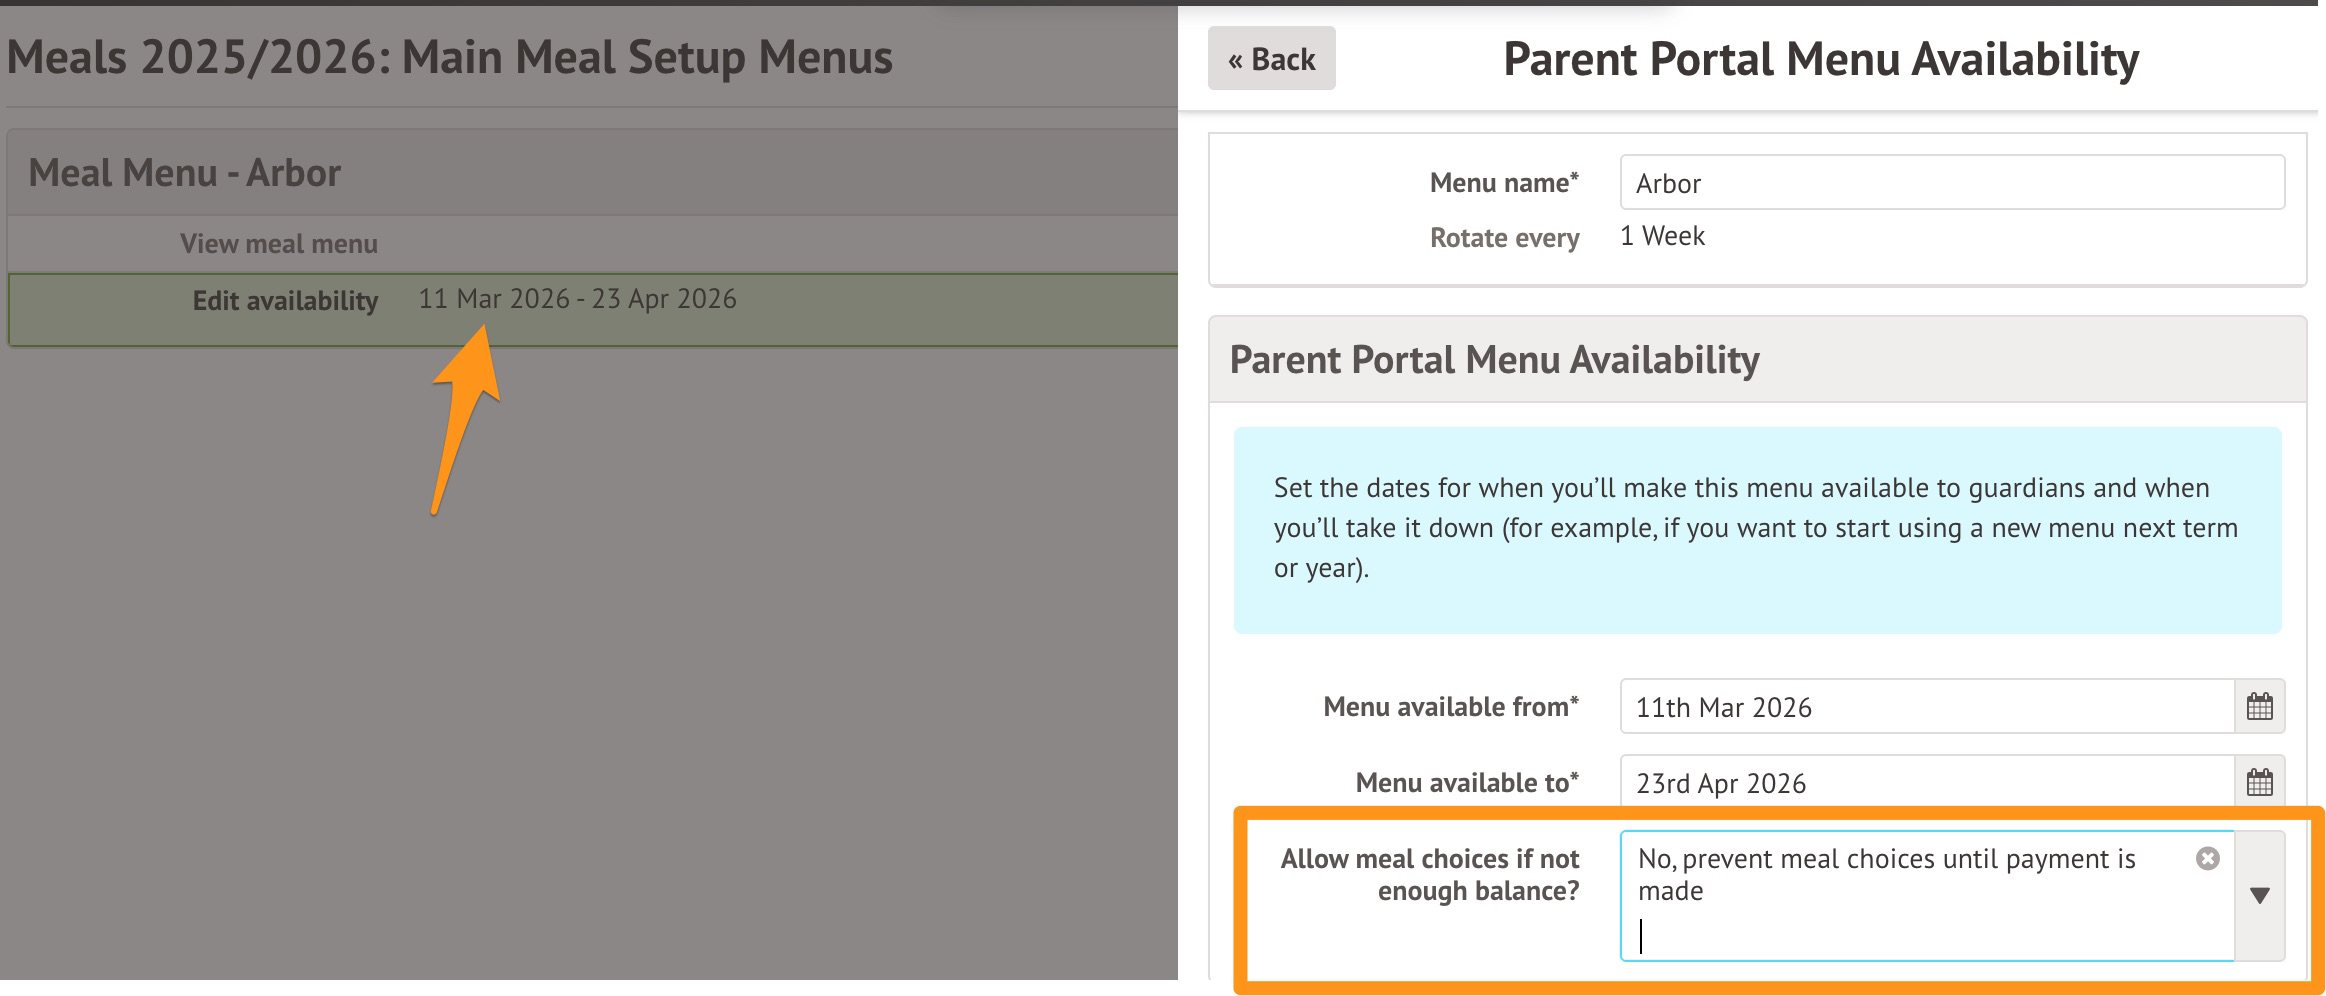Viewport: 2326px width, 996px height.
Task: Expand the Allow meal choices dropdown arrow
Action: (2259, 895)
